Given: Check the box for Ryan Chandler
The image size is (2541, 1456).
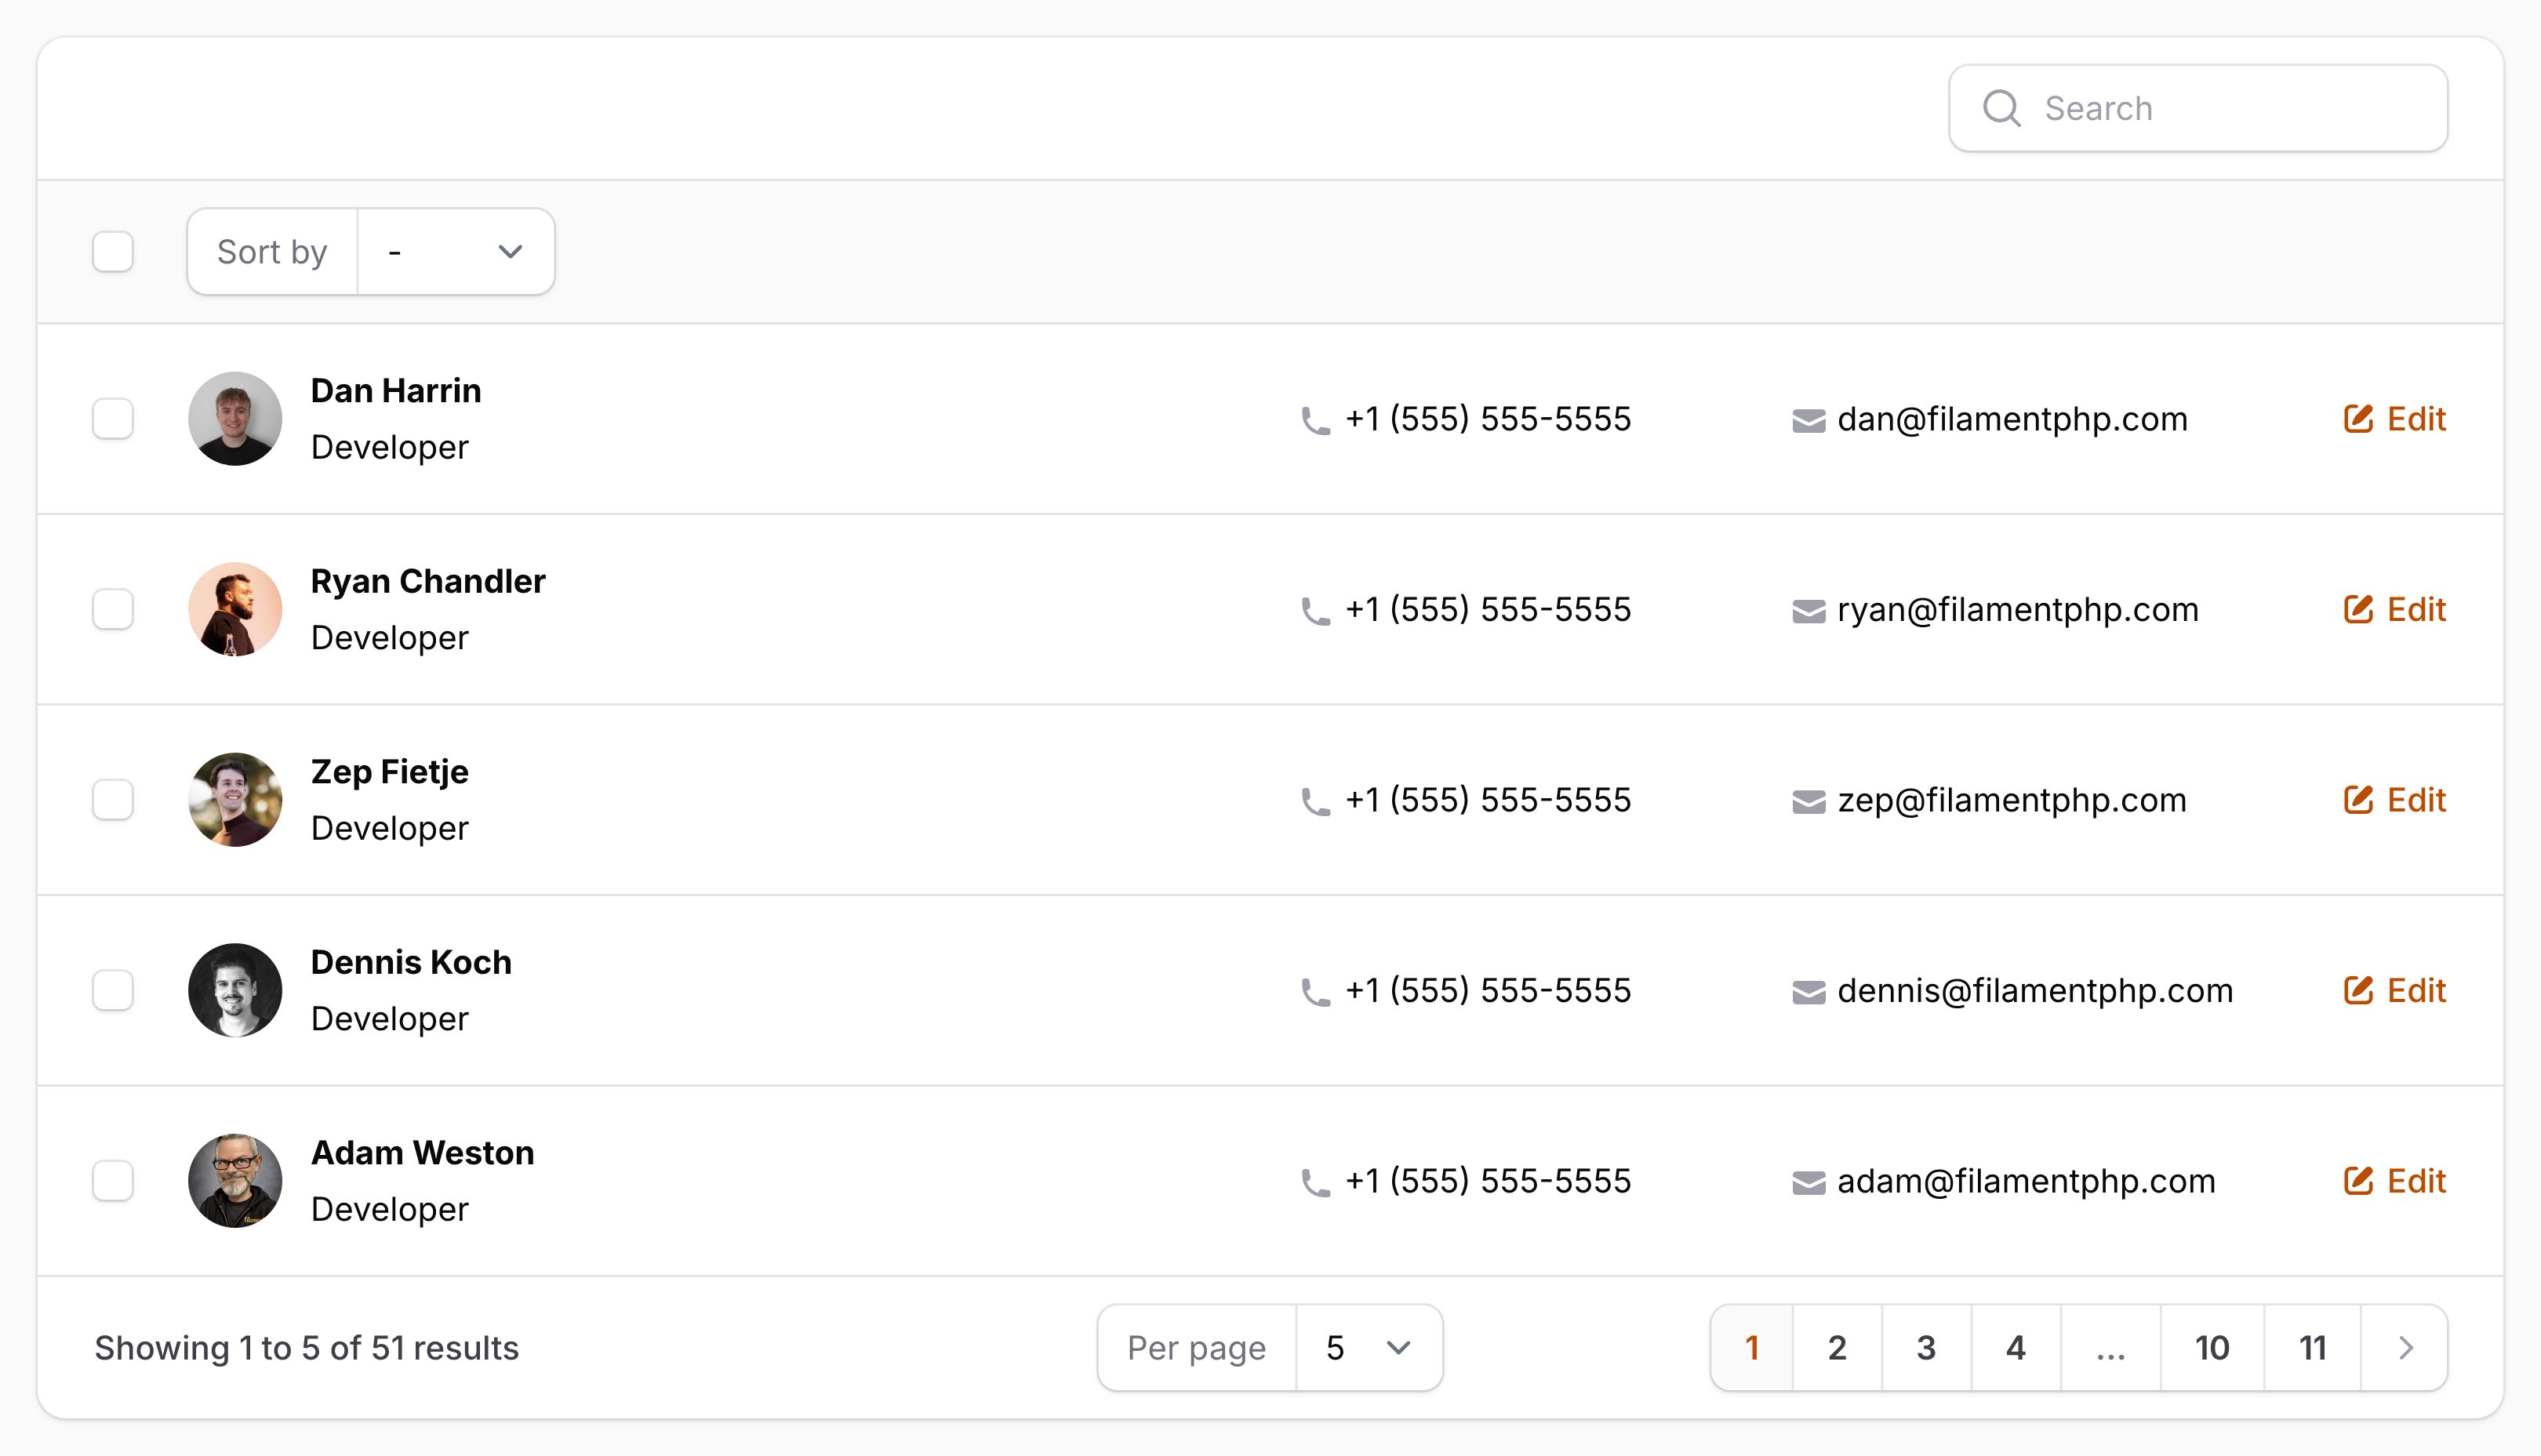Looking at the screenshot, I should tap(113, 609).
